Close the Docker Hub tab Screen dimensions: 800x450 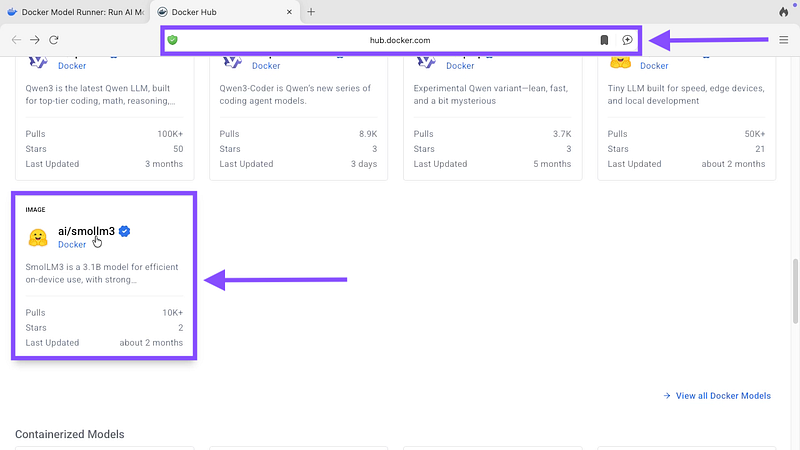coord(289,12)
